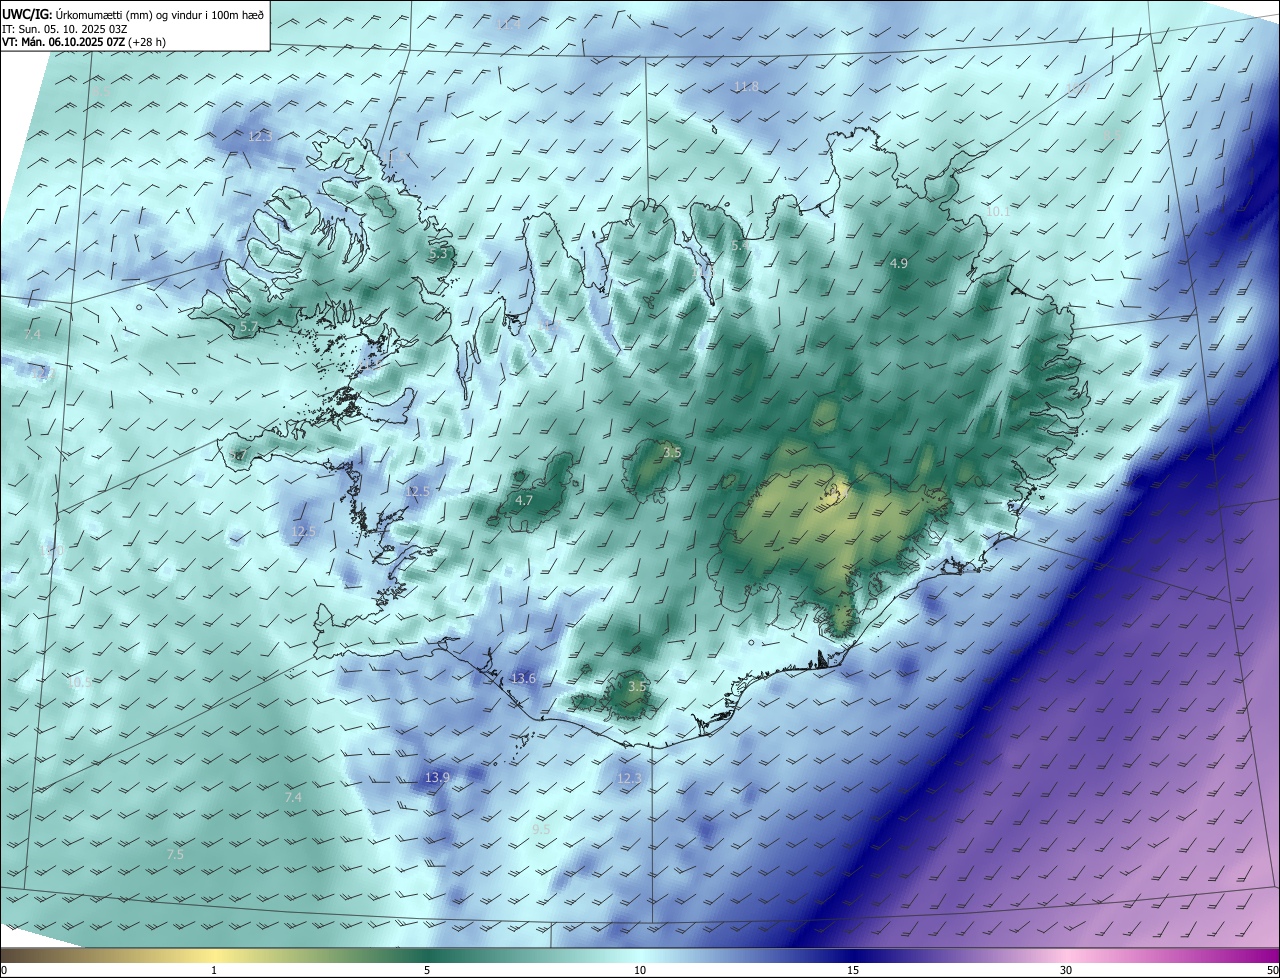The width and height of the screenshot is (1280, 978).
Task: Click the 7.5 value label
Action: click(175, 854)
